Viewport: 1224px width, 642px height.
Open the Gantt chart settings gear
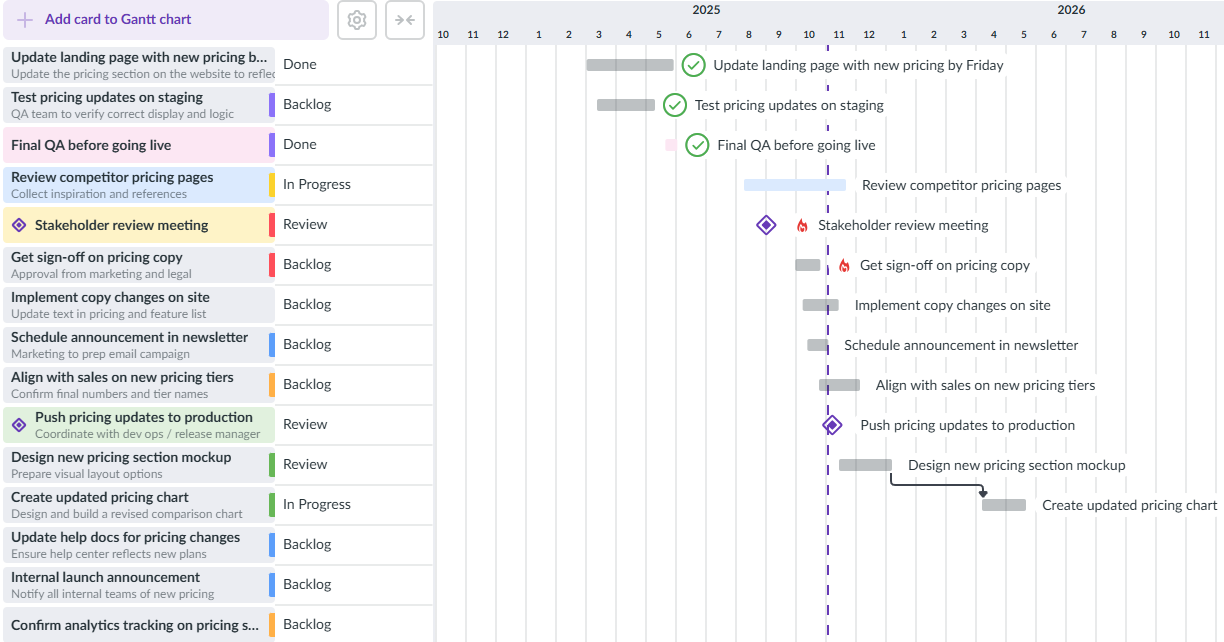tap(356, 20)
